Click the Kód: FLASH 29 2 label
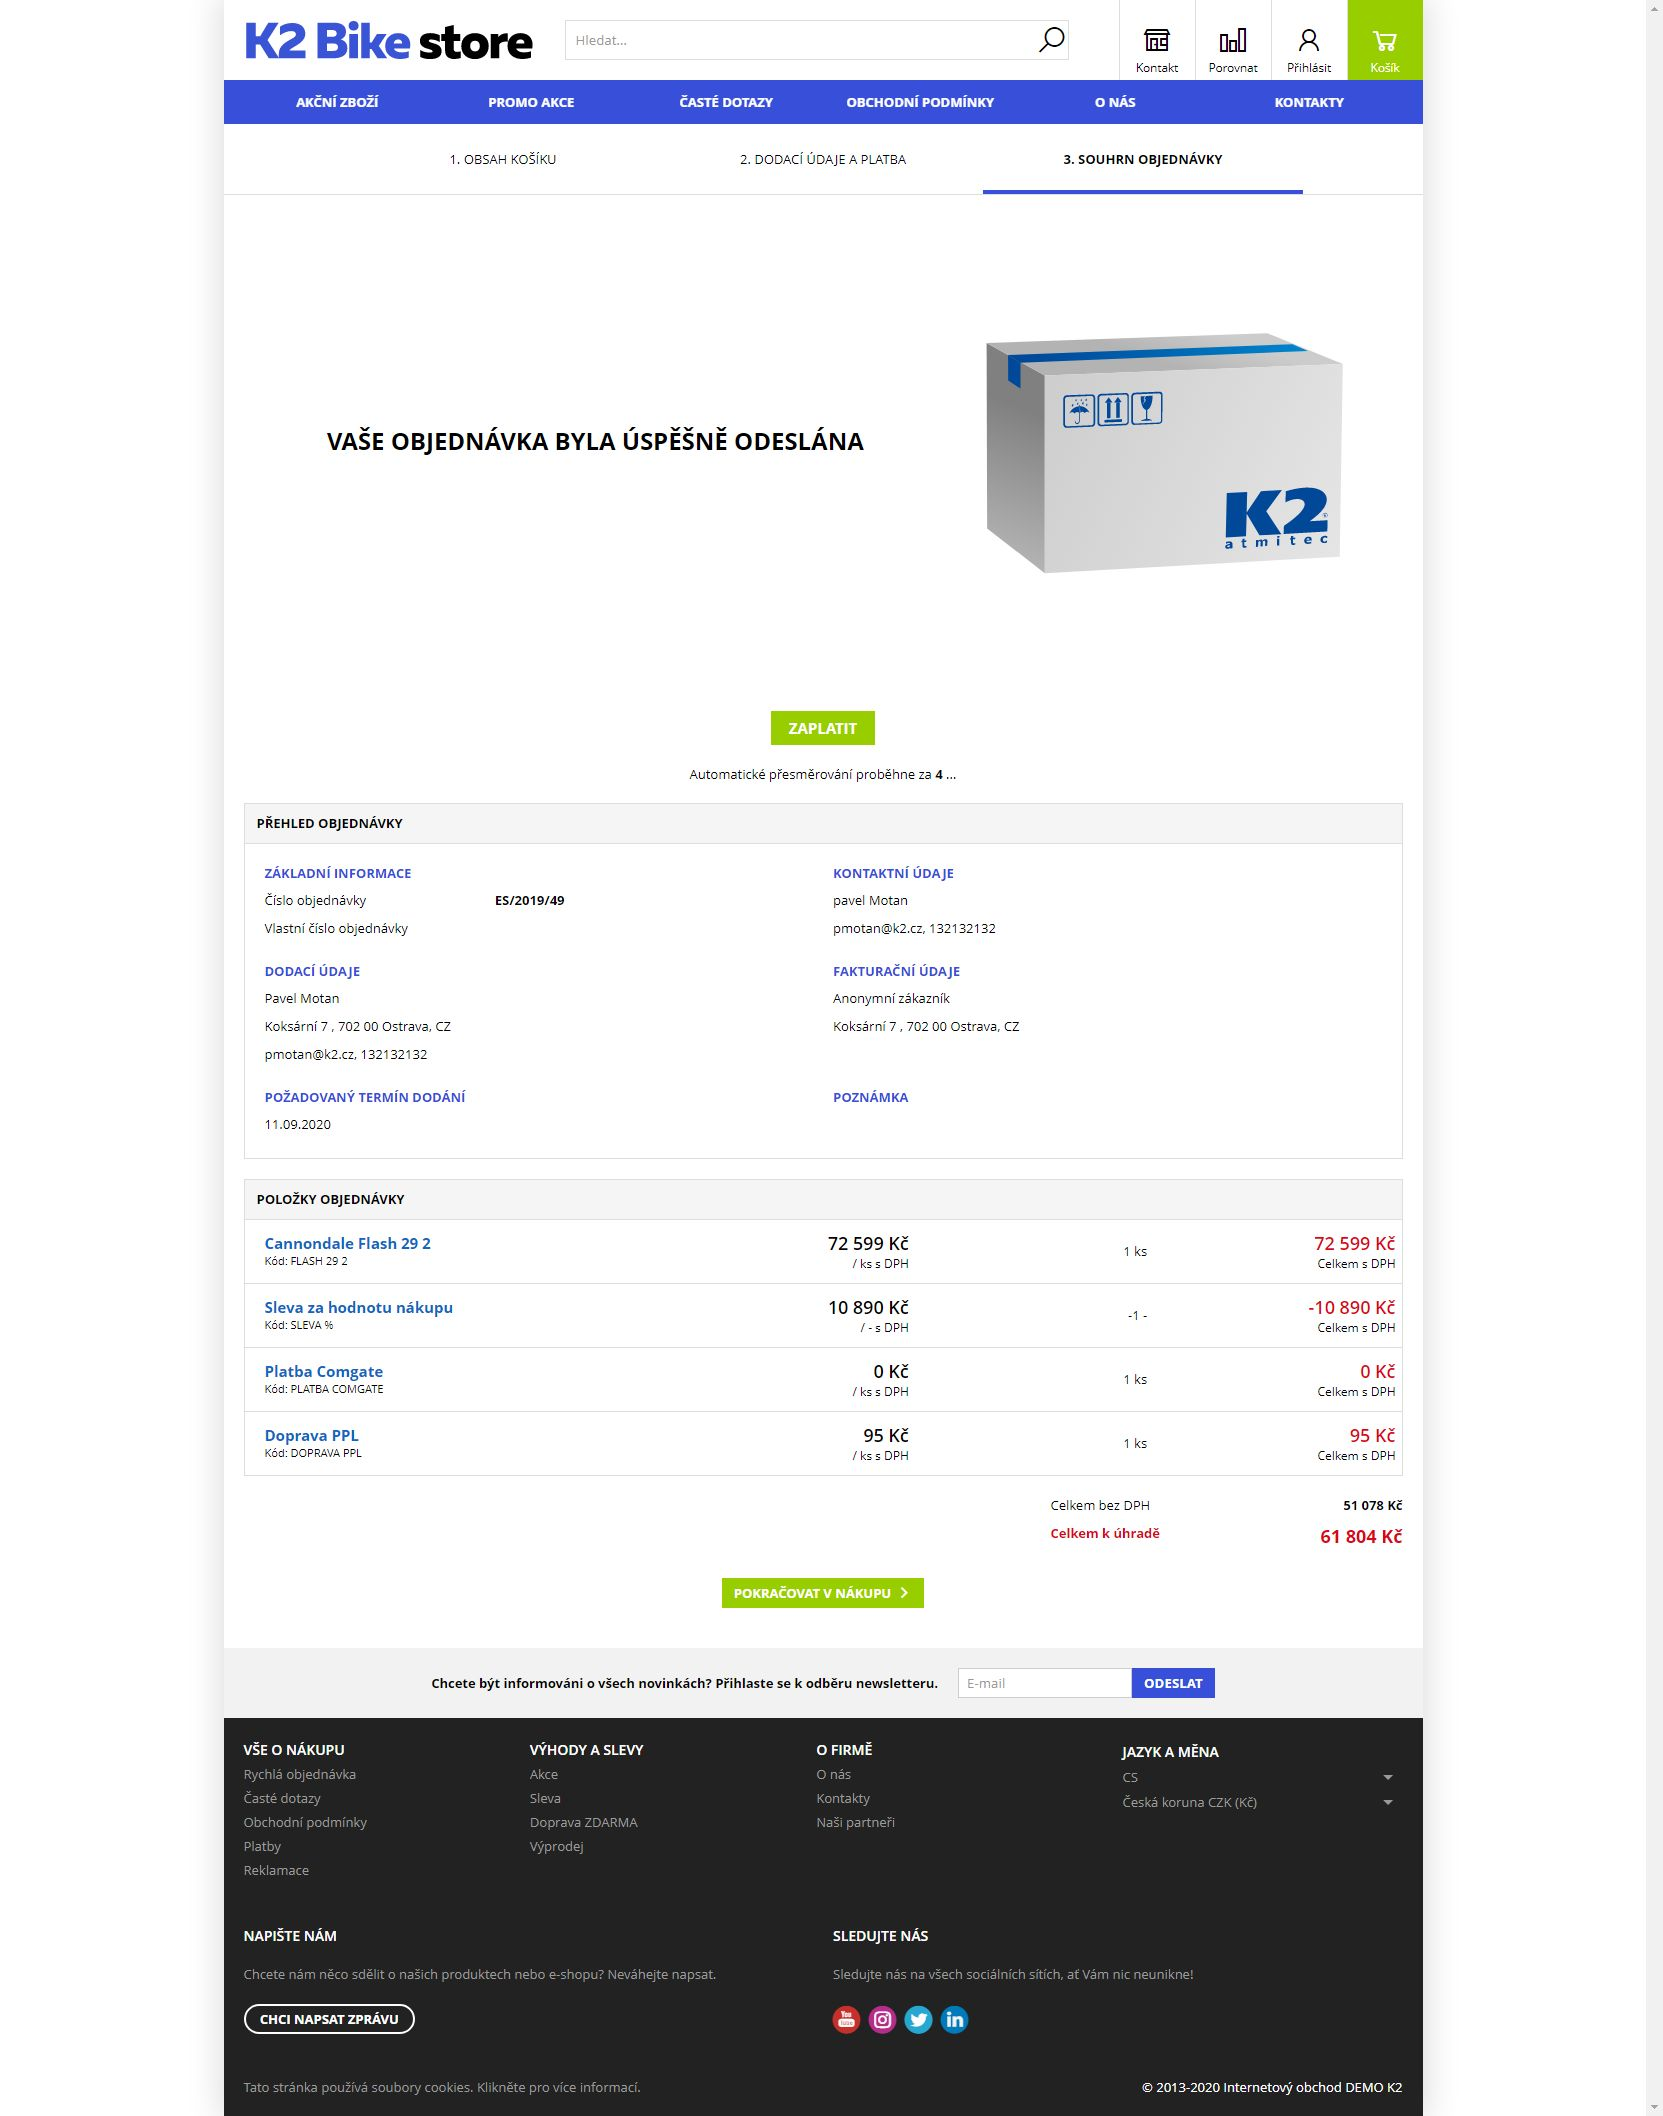This screenshot has height=2116, width=1663. coord(306,1261)
